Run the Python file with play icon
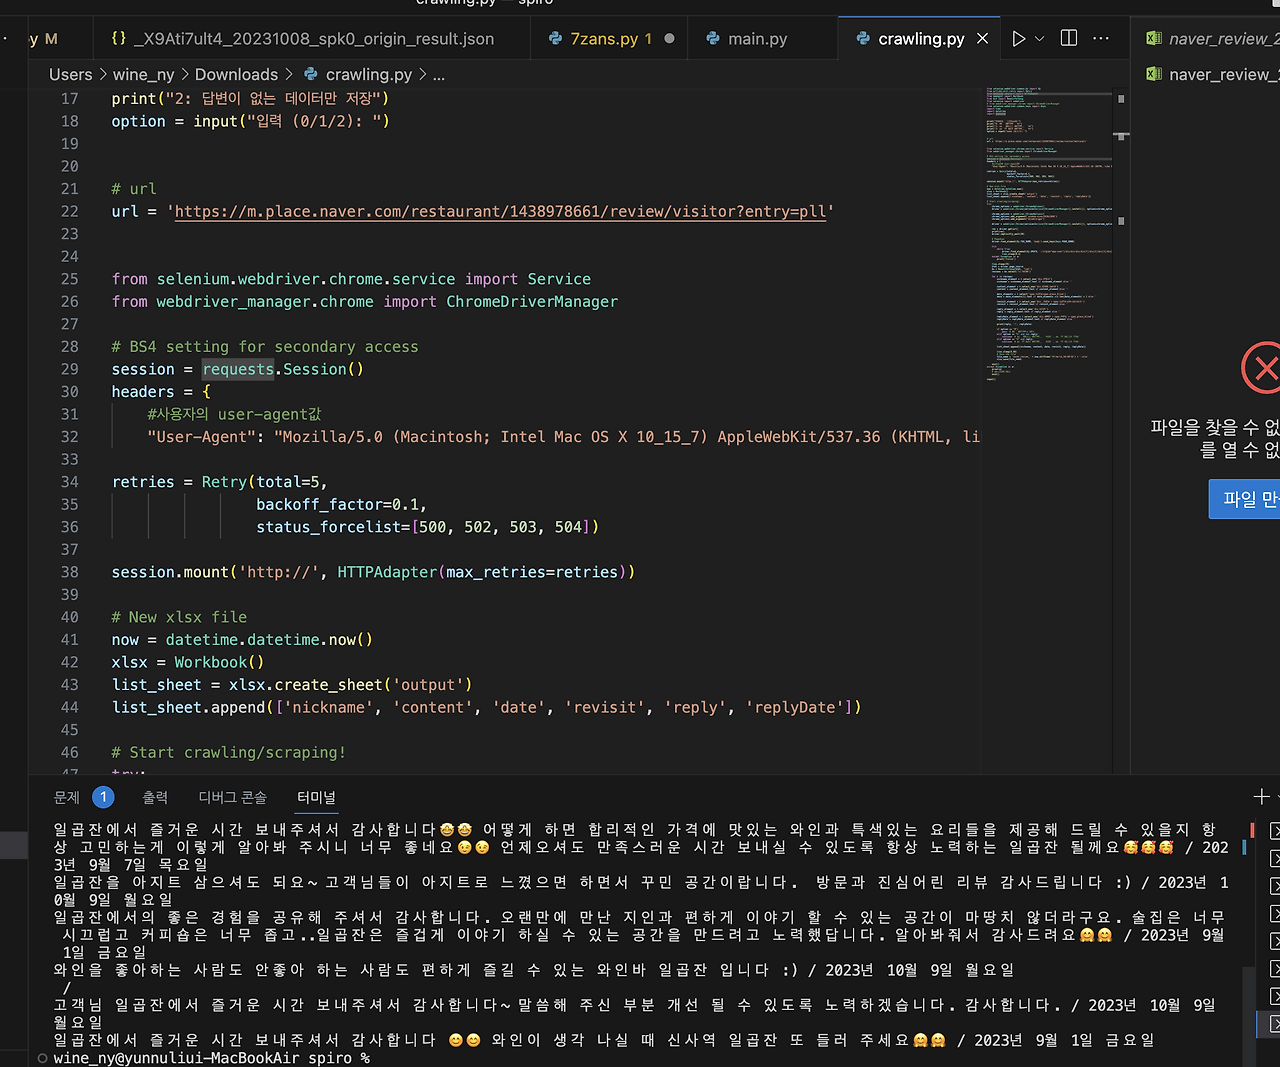This screenshot has width=1280, height=1067. coord(1018,38)
